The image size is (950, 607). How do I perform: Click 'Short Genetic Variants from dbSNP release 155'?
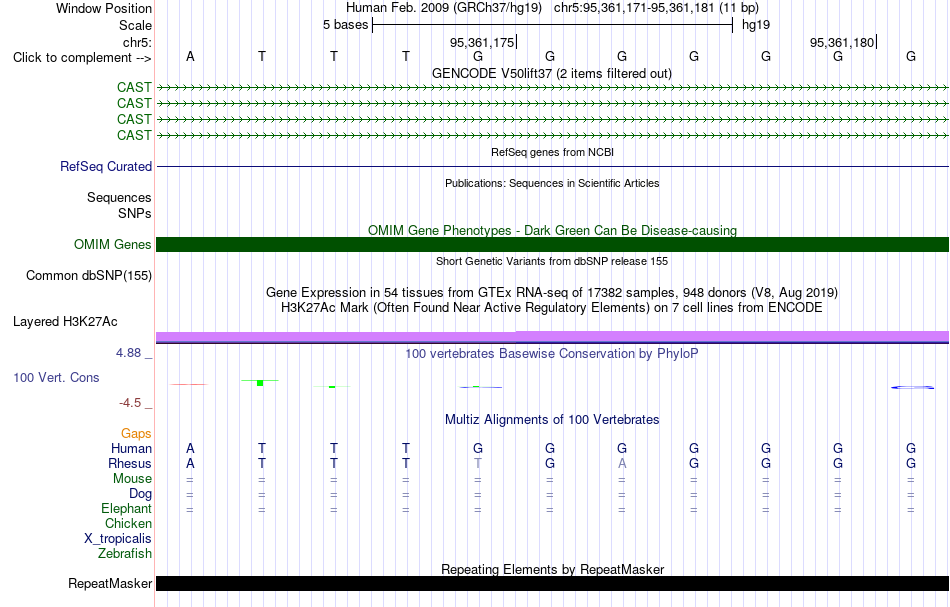click(552, 261)
